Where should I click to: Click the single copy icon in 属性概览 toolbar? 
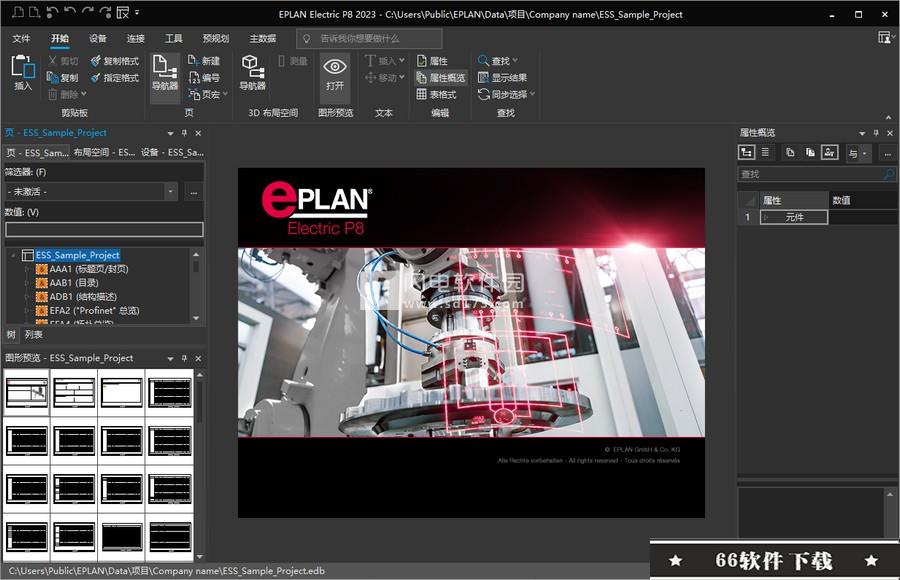[x=790, y=153]
